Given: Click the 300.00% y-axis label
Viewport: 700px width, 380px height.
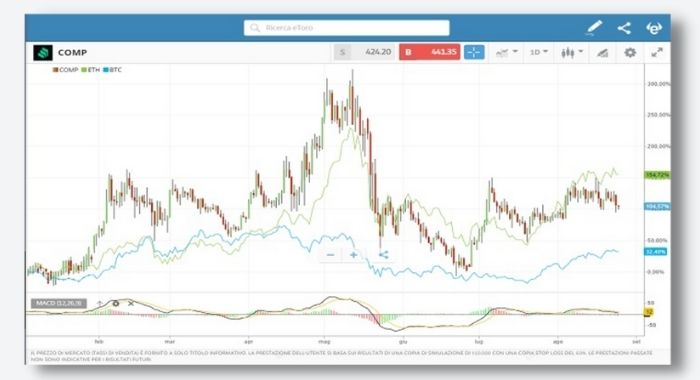Looking at the screenshot, I should coord(658,84).
